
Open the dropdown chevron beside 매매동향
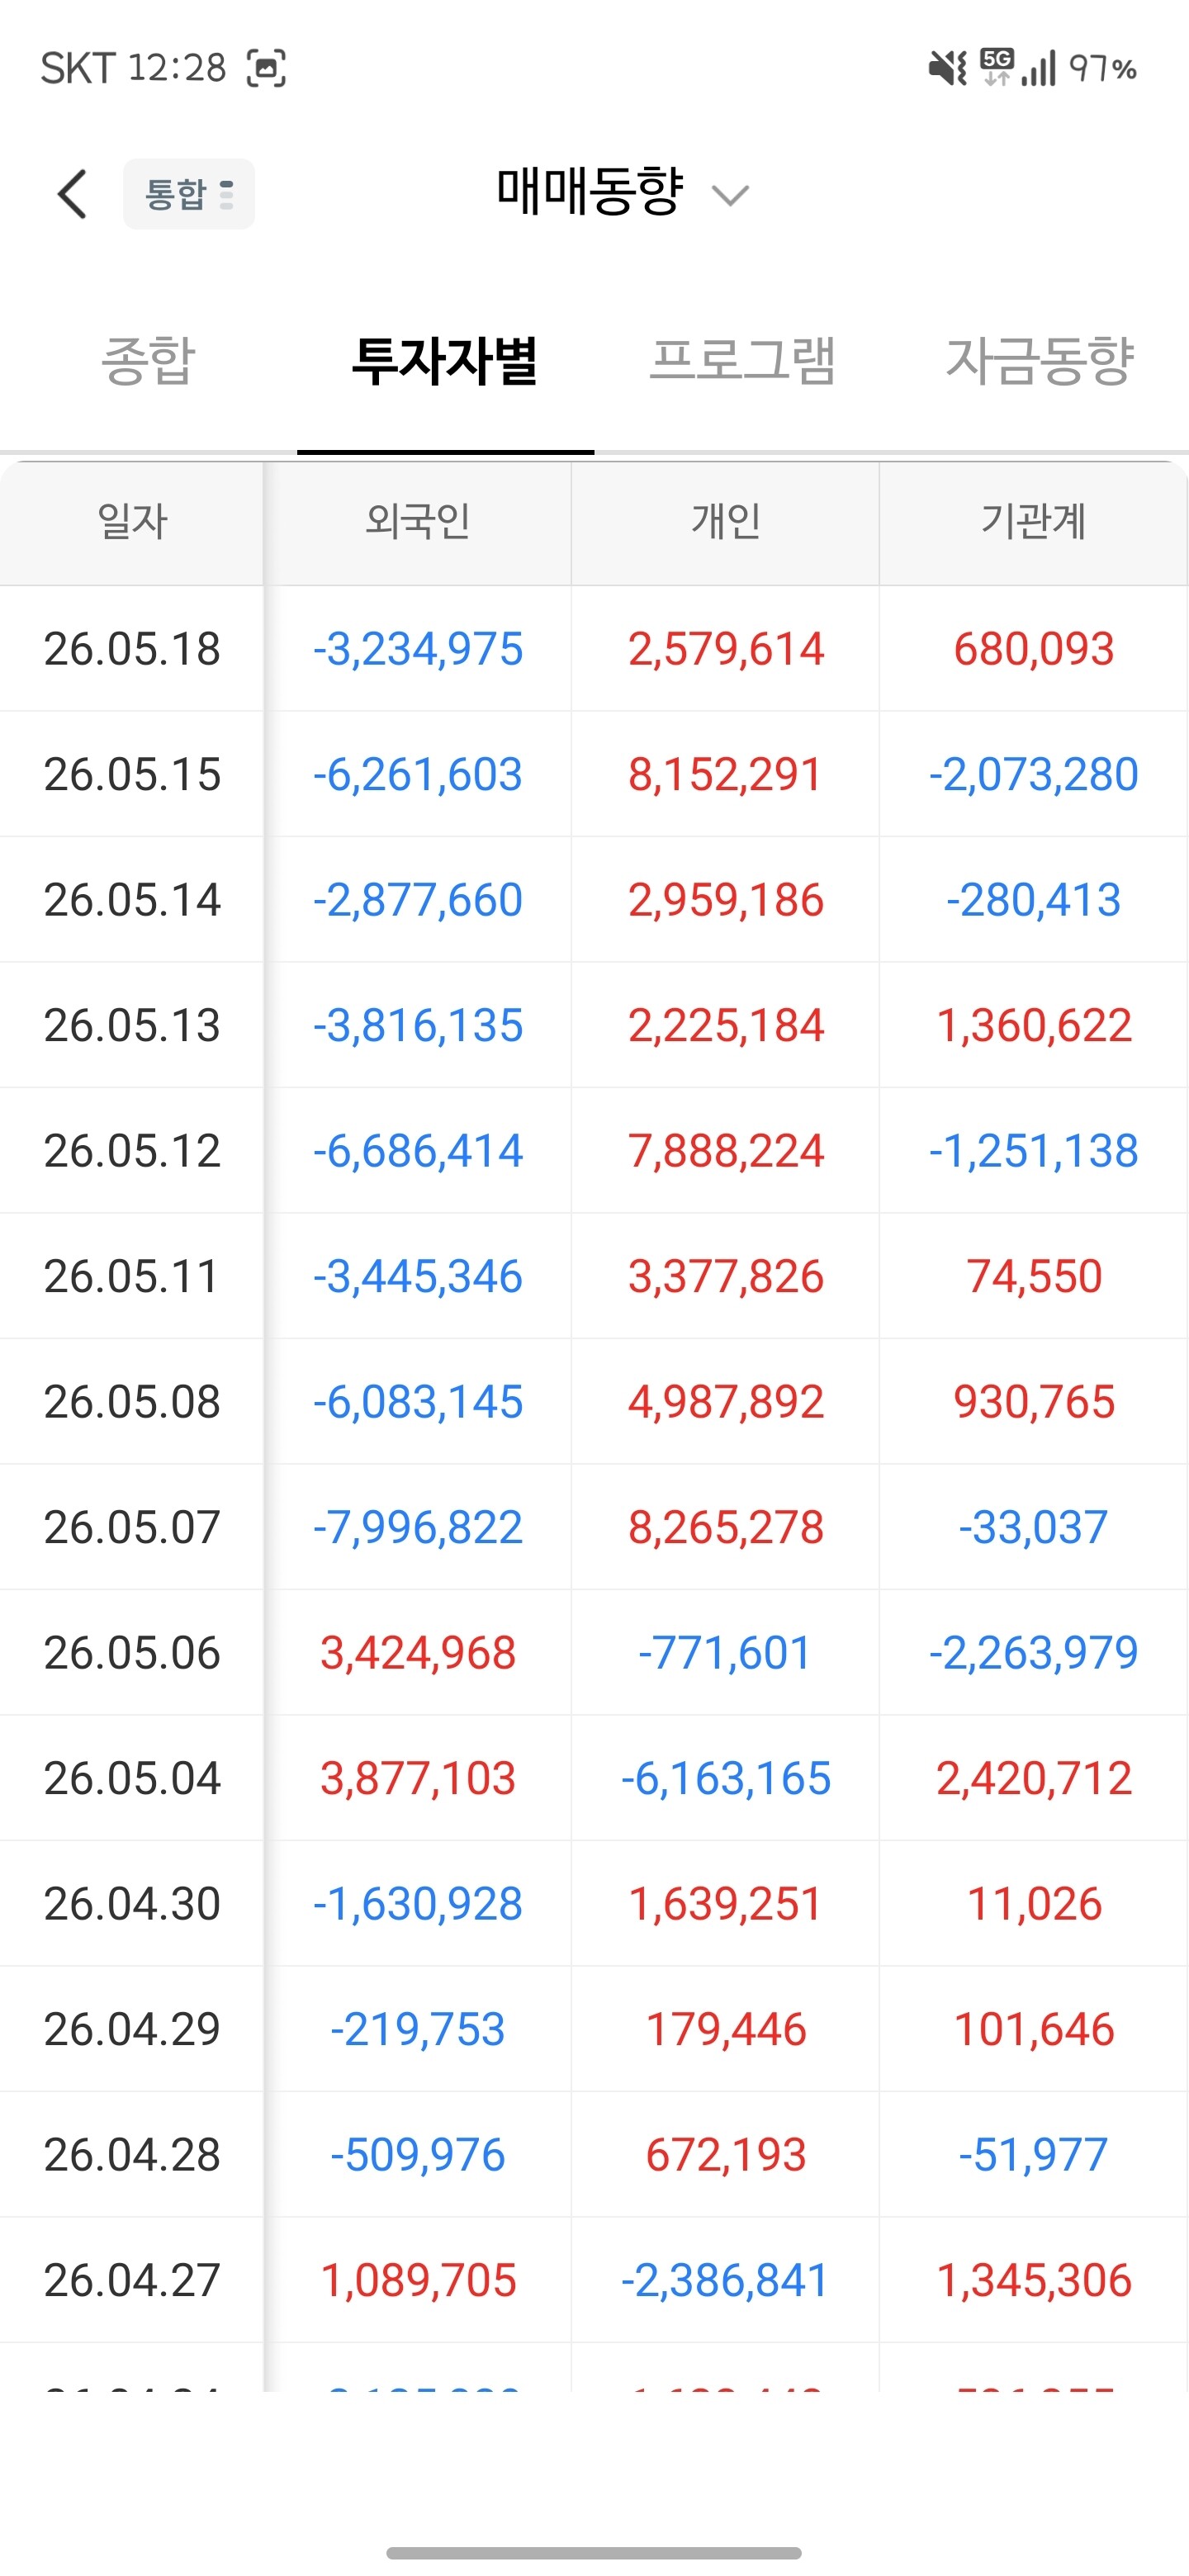(x=730, y=195)
